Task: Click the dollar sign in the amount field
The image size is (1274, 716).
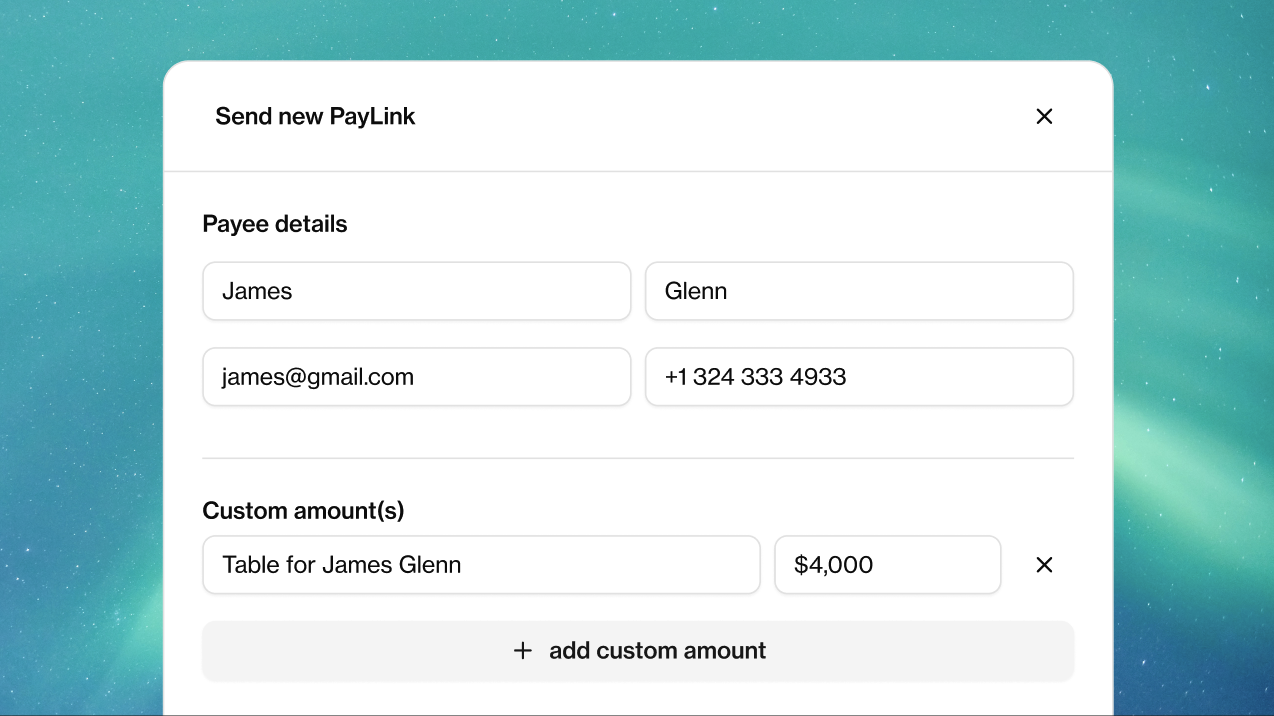Action: pyautogui.click(x=800, y=565)
